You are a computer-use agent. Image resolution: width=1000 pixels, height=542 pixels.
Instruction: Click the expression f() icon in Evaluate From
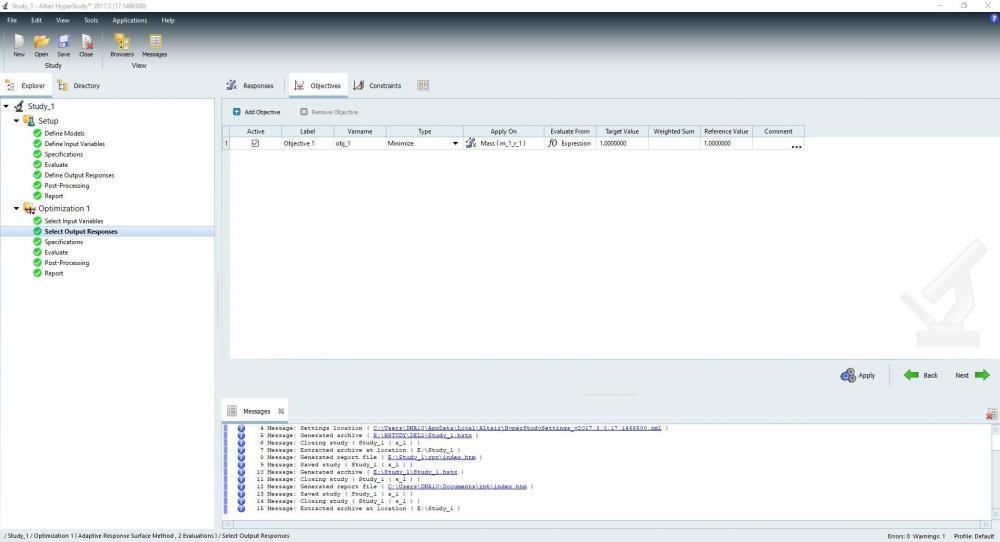(x=552, y=143)
